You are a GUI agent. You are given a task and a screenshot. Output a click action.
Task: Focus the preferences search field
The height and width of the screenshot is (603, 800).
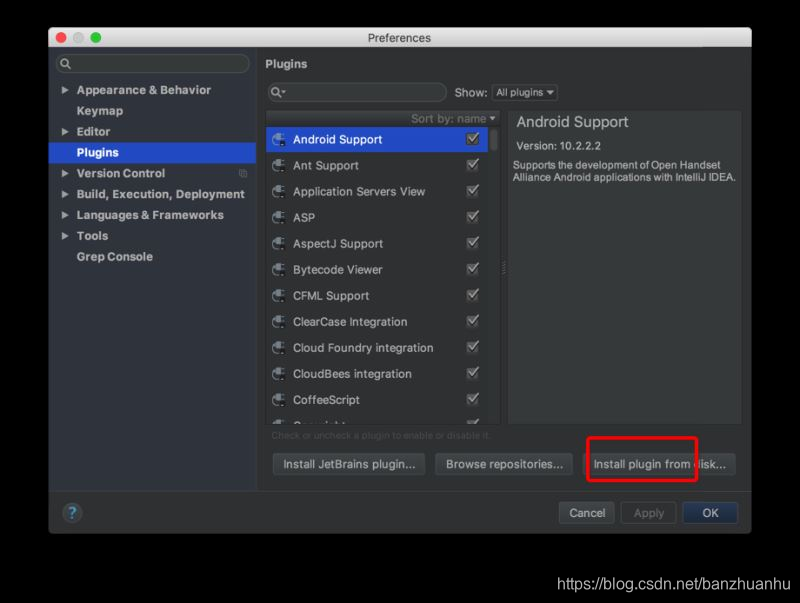point(153,64)
